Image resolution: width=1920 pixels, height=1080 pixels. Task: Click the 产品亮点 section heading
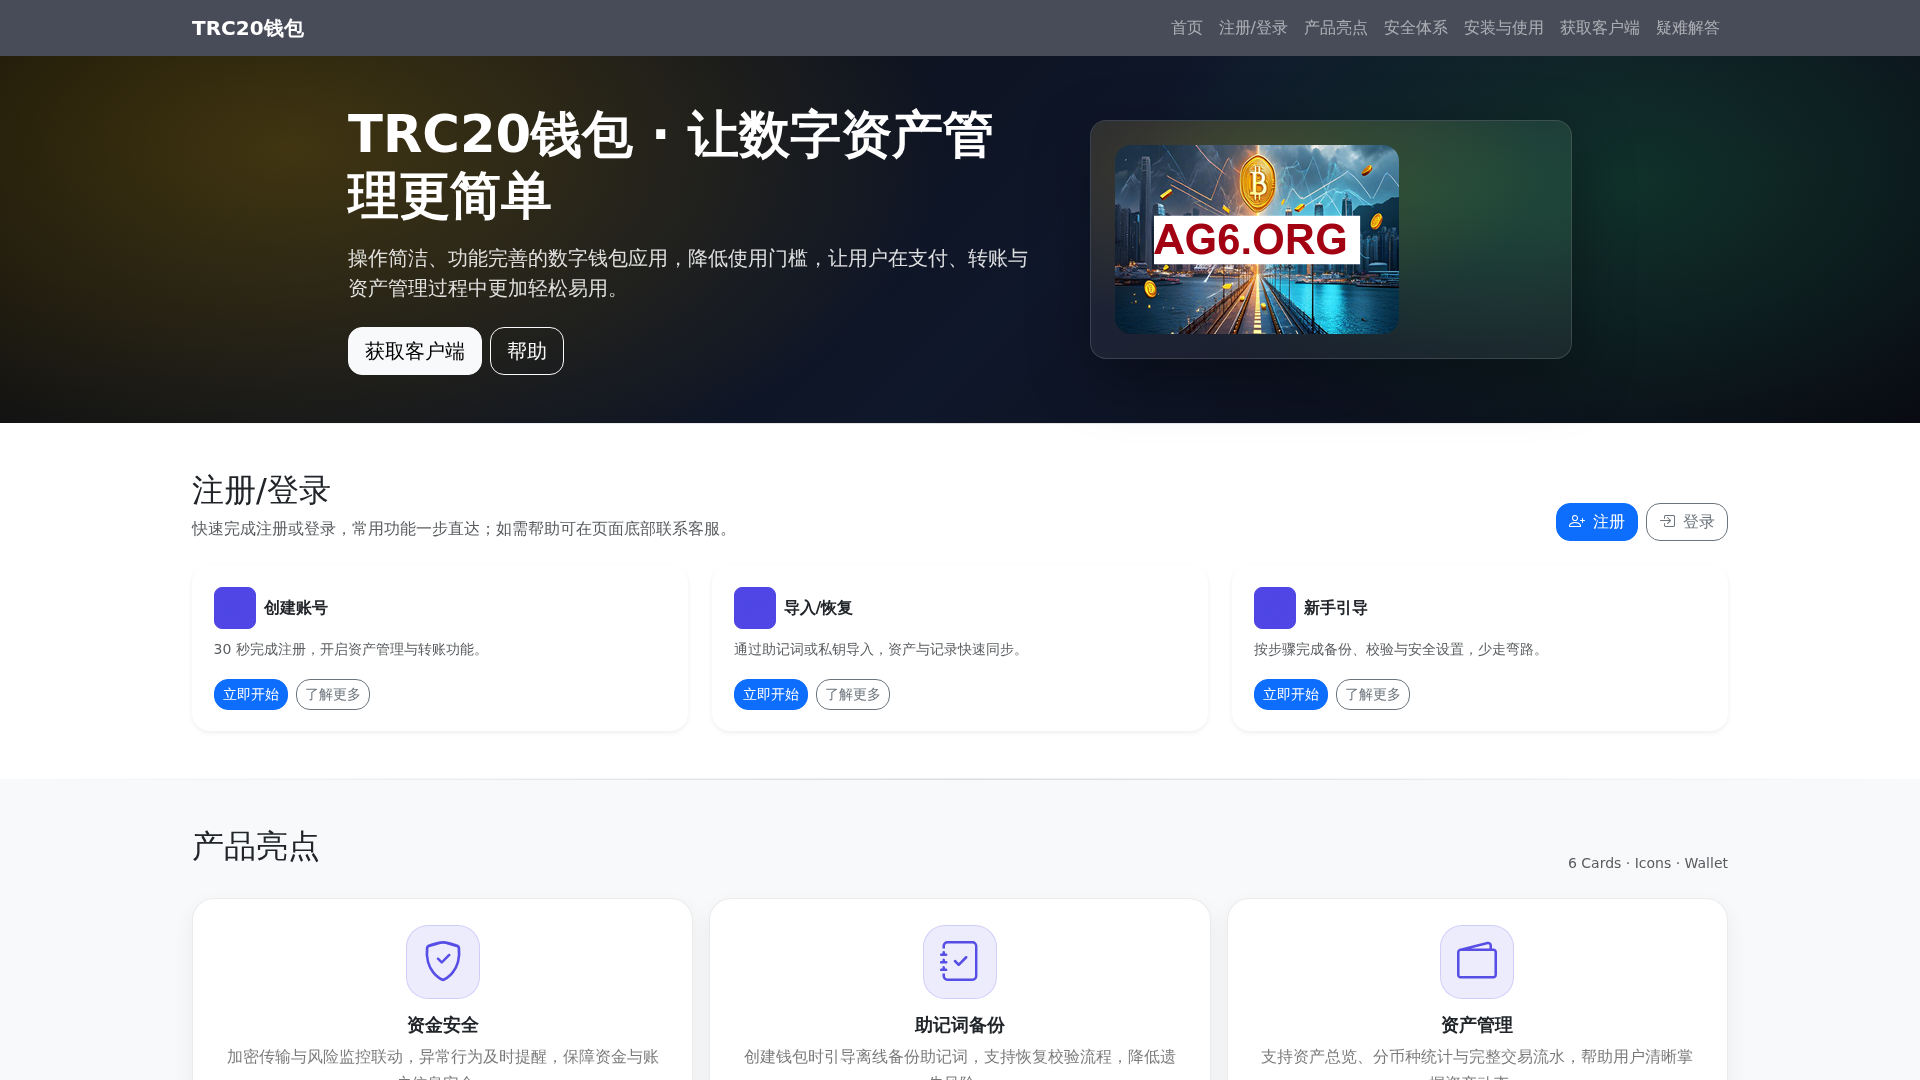coord(256,846)
